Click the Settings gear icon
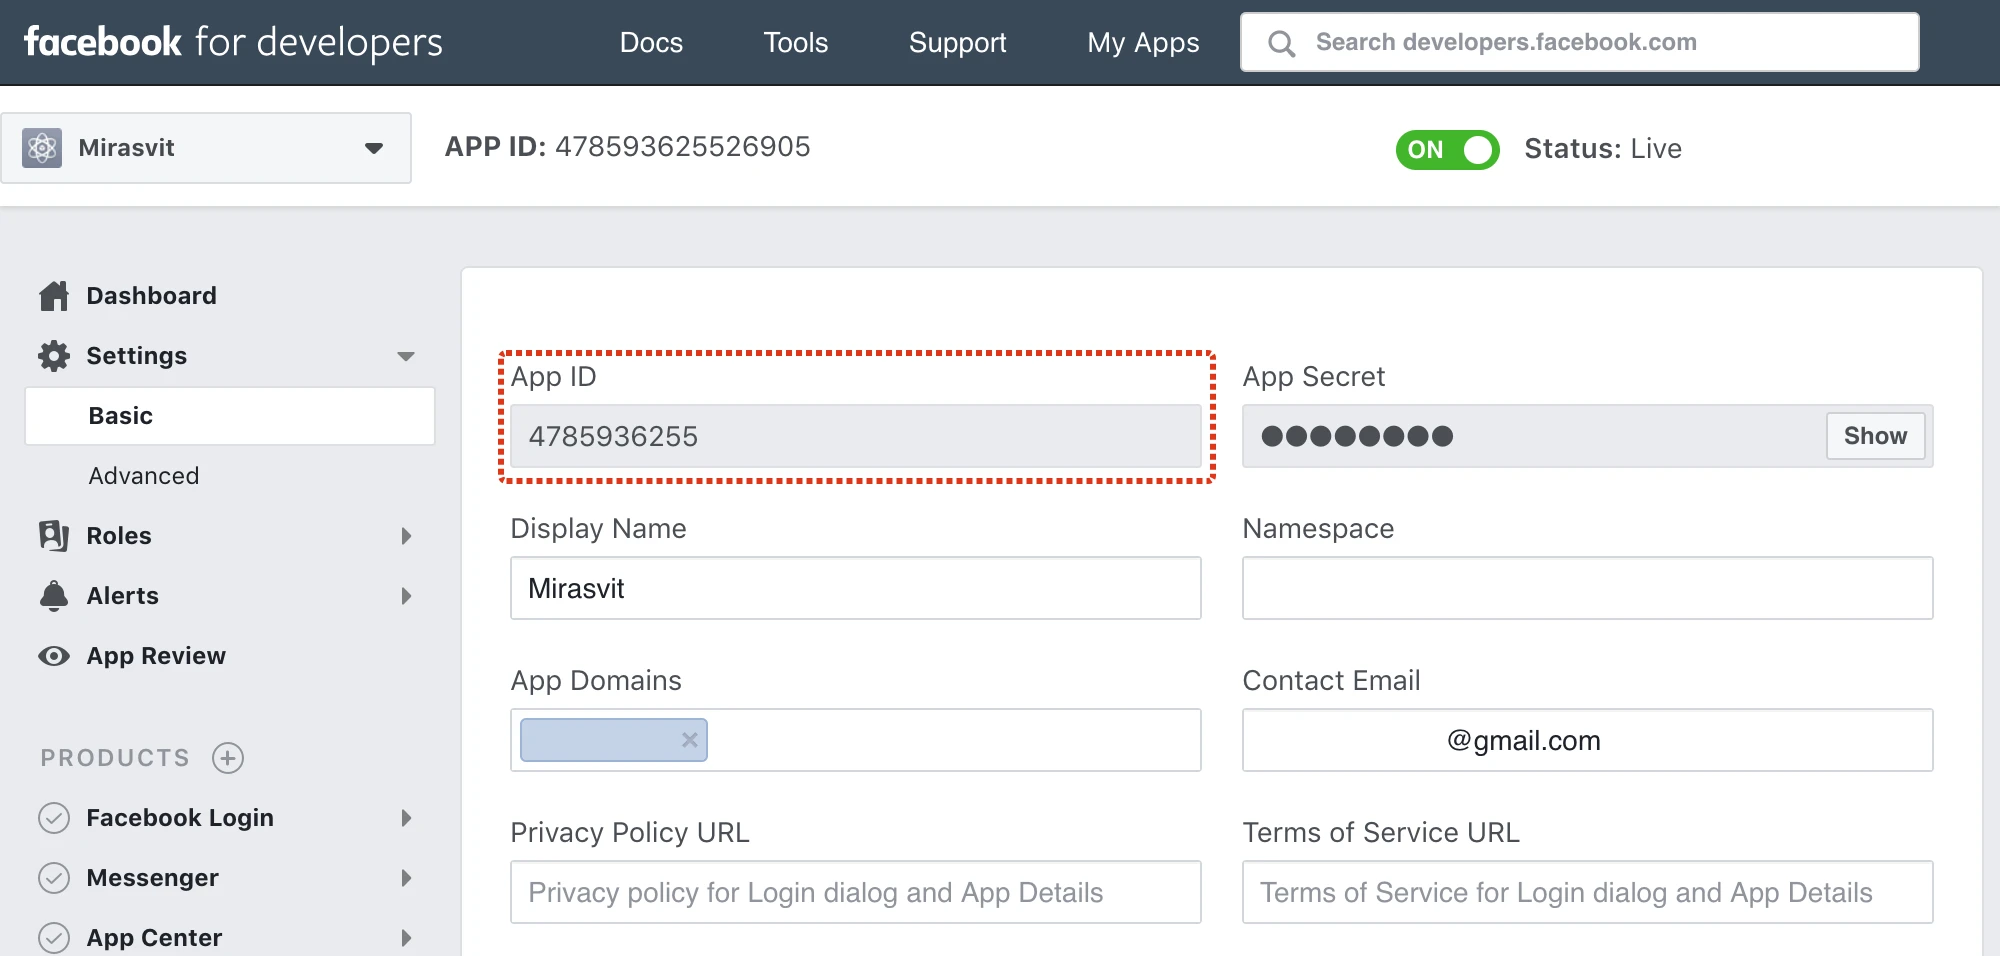 54,356
